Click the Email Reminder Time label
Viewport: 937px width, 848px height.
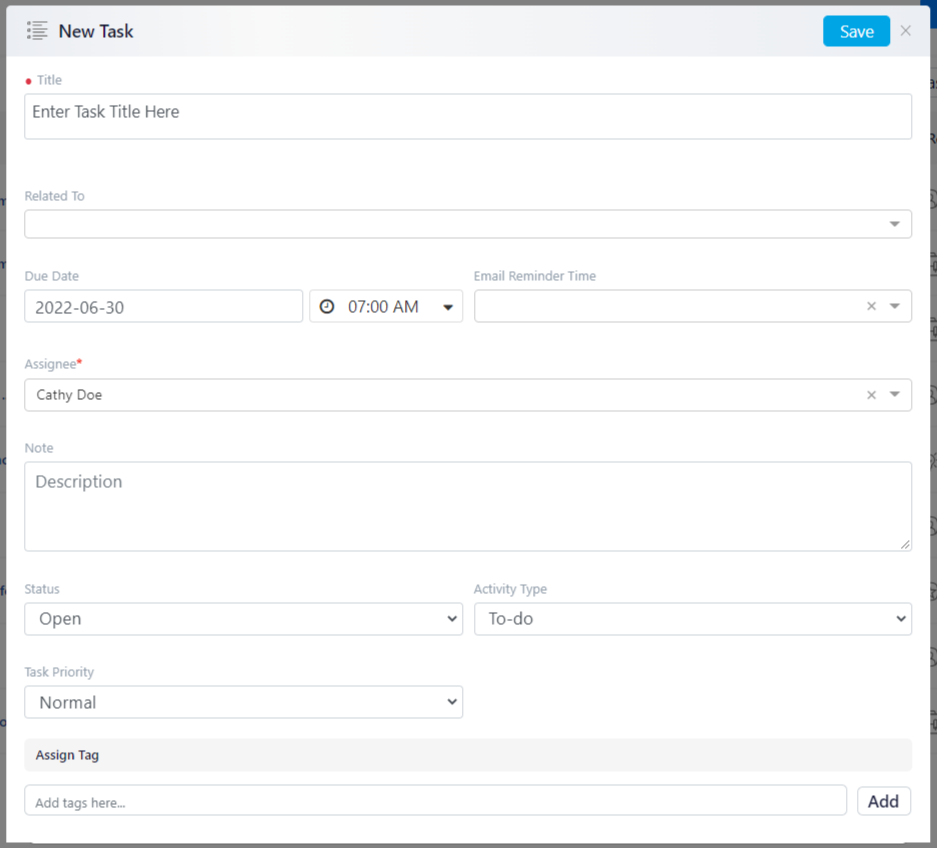[x=535, y=276]
